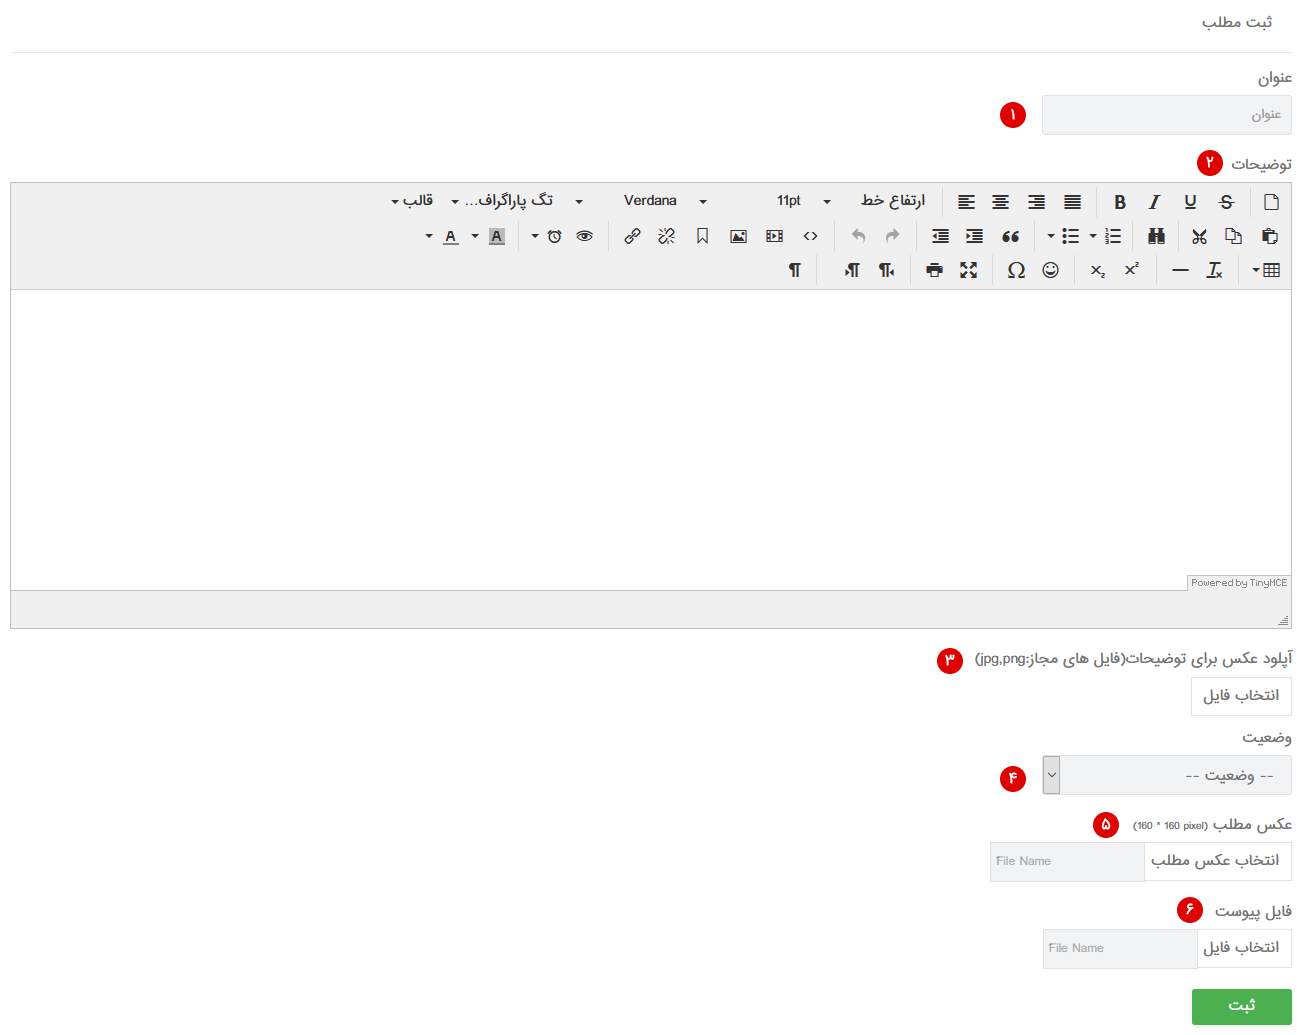Viewport: 1297px width, 1035px height.
Task: Toggle underline formatting
Action: point(1190,202)
